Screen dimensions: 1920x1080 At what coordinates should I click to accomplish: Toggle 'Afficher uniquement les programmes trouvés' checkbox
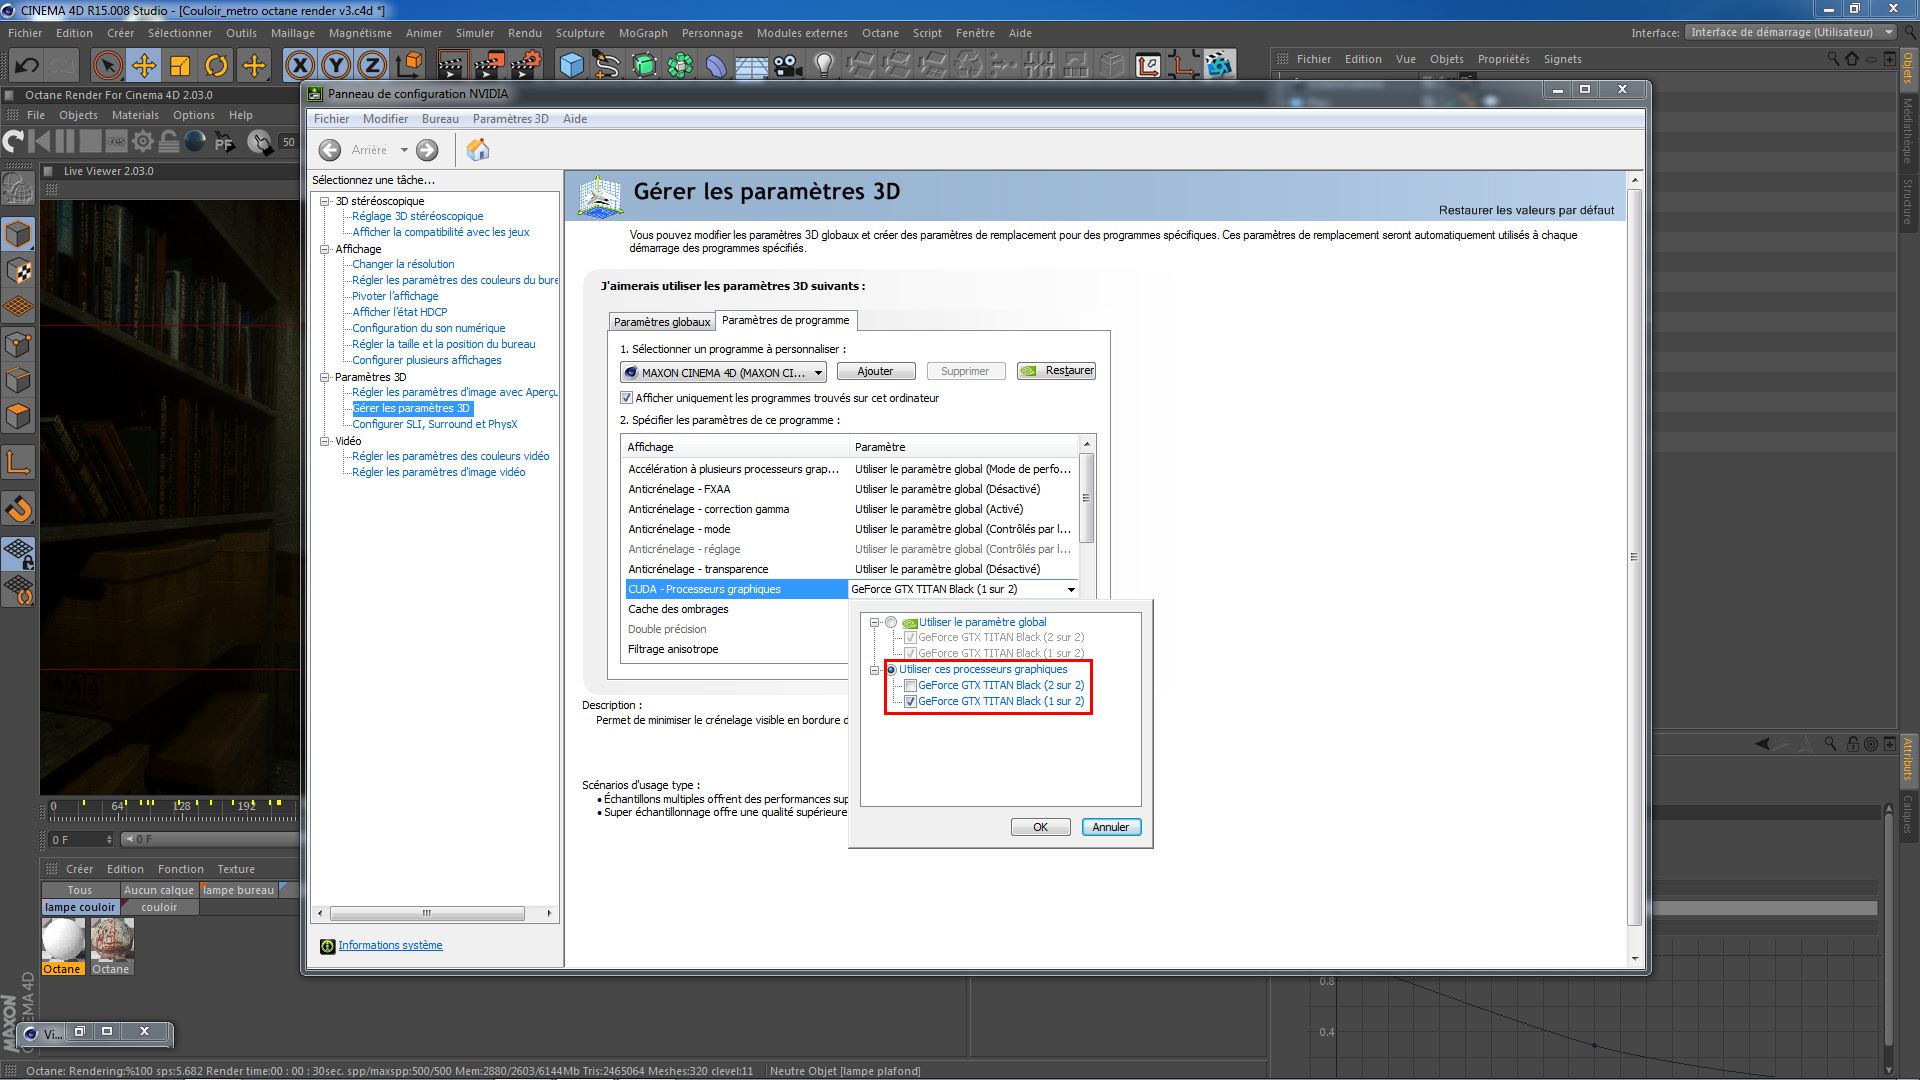pyautogui.click(x=627, y=398)
